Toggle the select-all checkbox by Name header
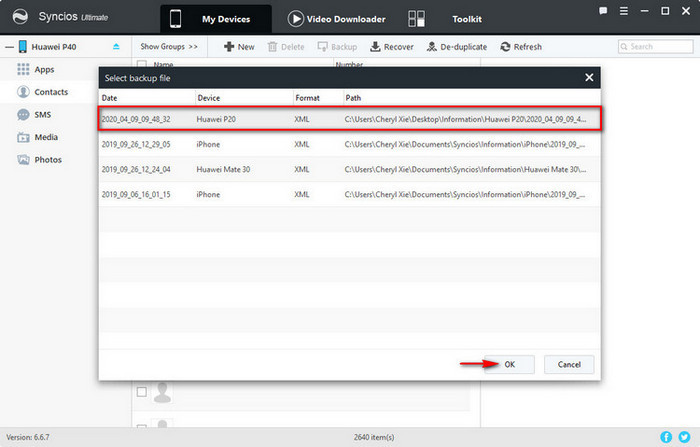This screenshot has width=700, height=447. pyautogui.click(x=142, y=64)
